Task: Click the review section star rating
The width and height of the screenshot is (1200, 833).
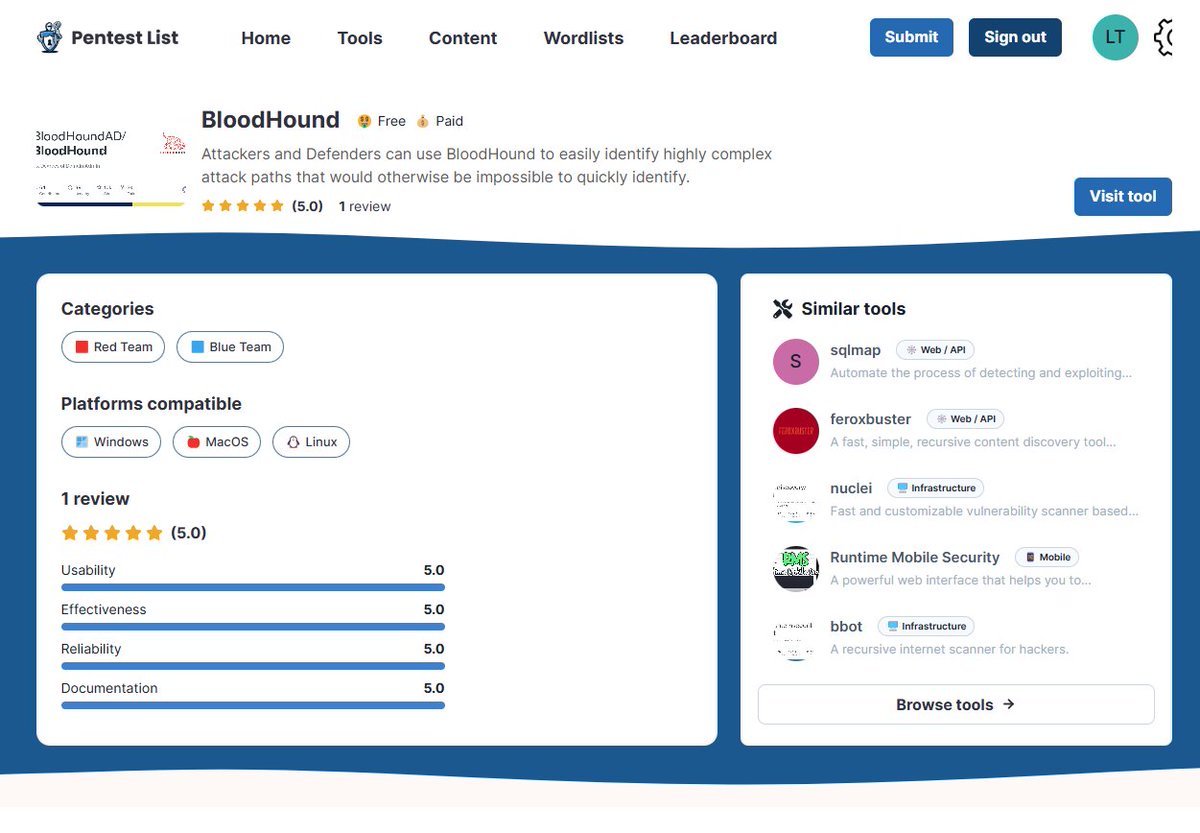Action: [112, 533]
